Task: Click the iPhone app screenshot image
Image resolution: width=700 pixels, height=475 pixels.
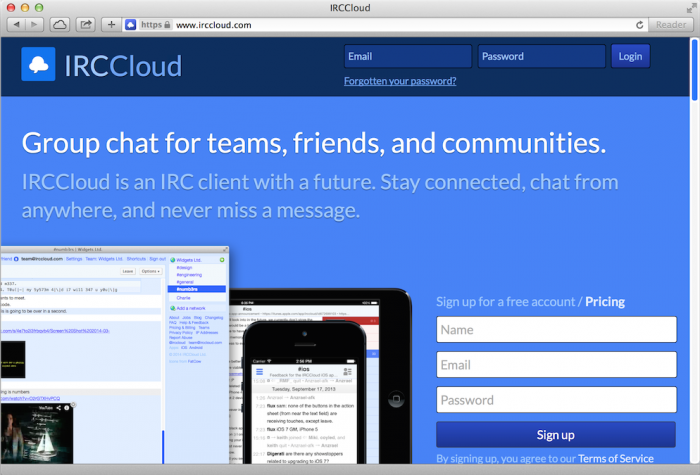Action: (x=305, y=395)
